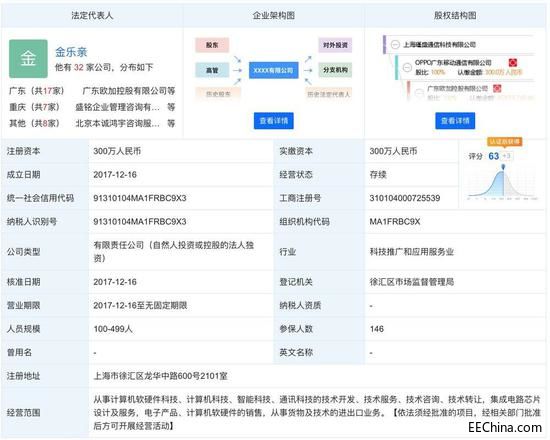Click the central XXXX有限公司 diagram box
The width and height of the screenshot is (550, 440).
274,70
